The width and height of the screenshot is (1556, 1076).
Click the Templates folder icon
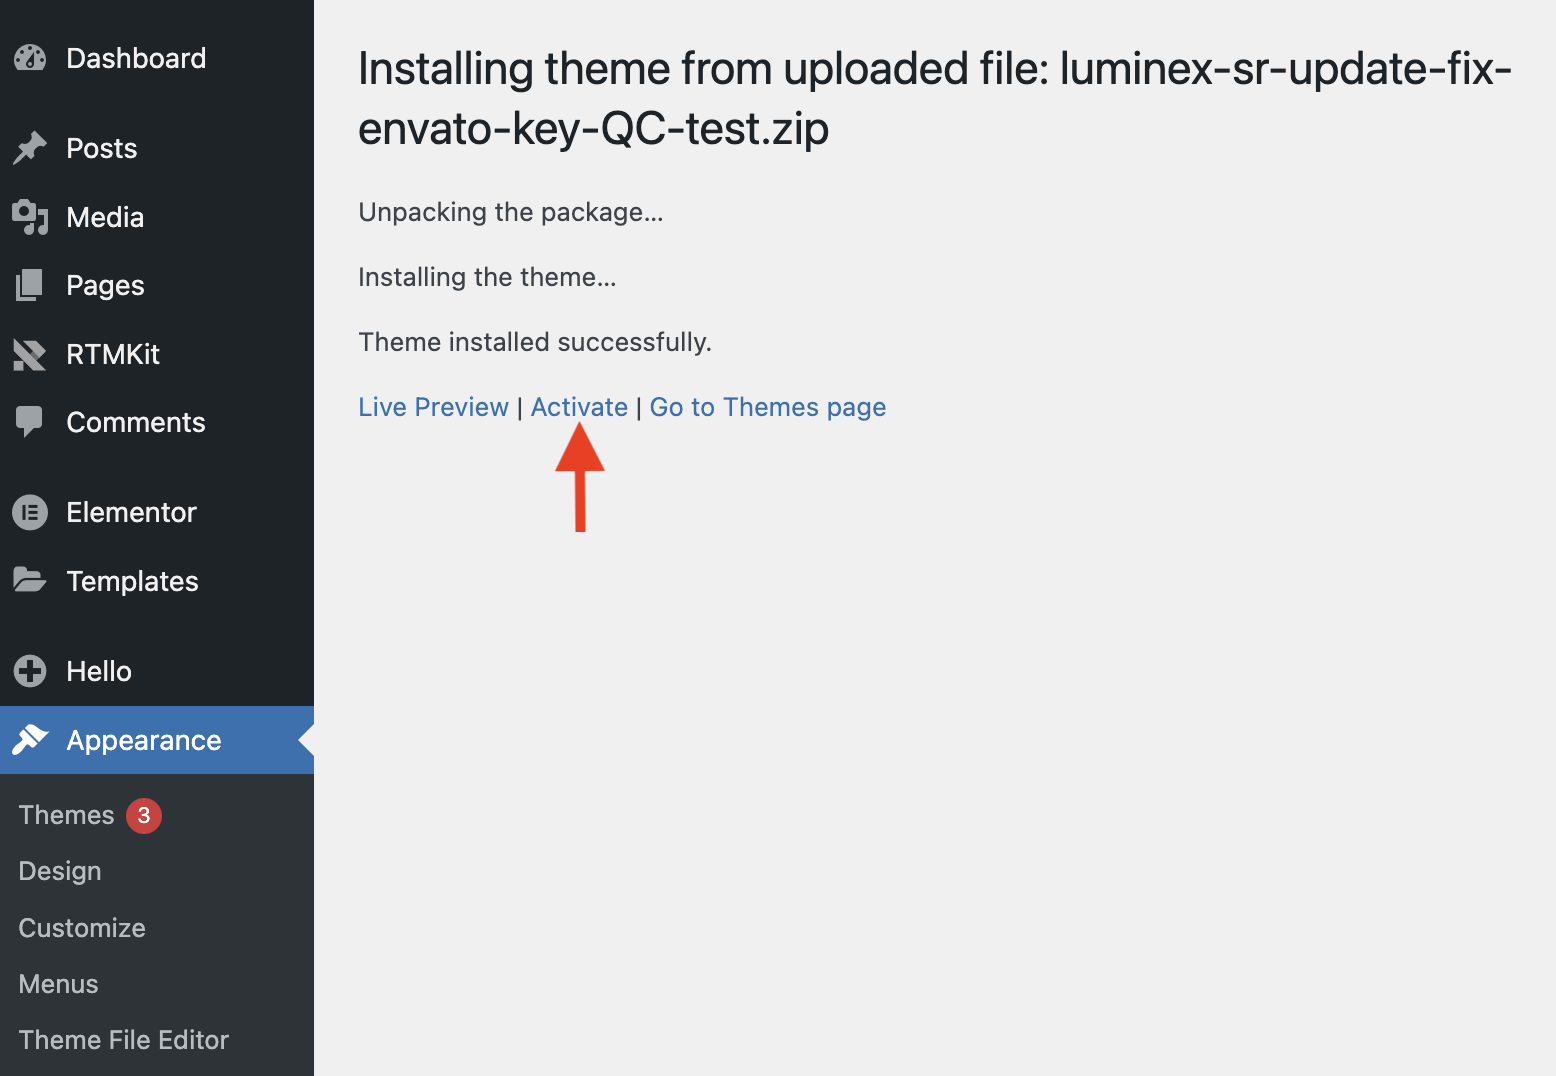click(30, 580)
